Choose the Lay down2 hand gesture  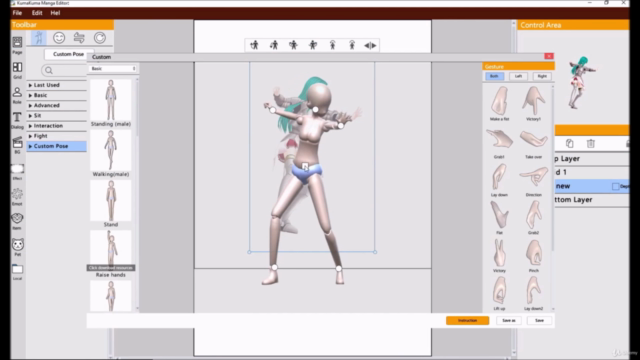click(533, 294)
